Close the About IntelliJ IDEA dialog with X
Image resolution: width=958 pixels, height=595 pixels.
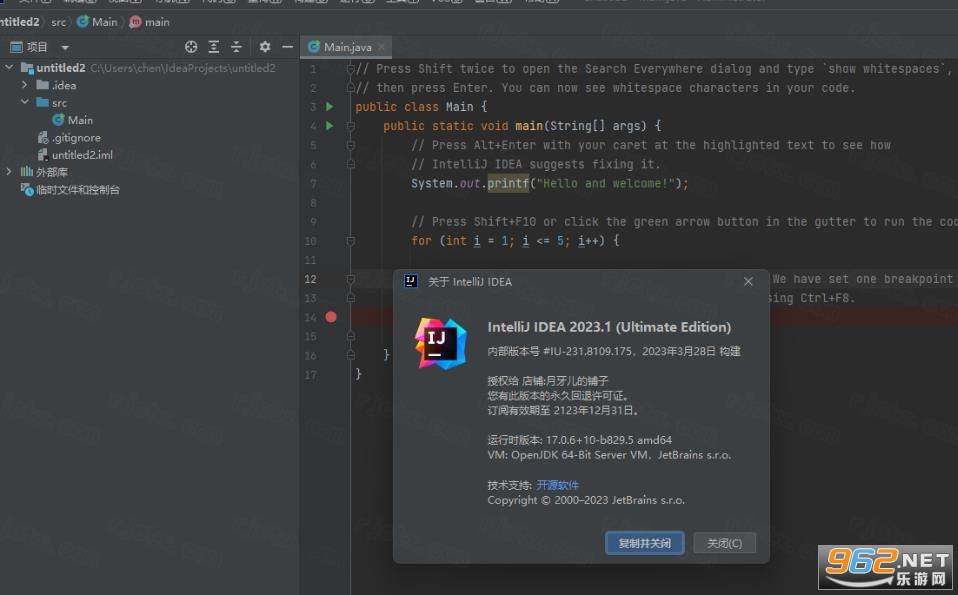click(748, 282)
